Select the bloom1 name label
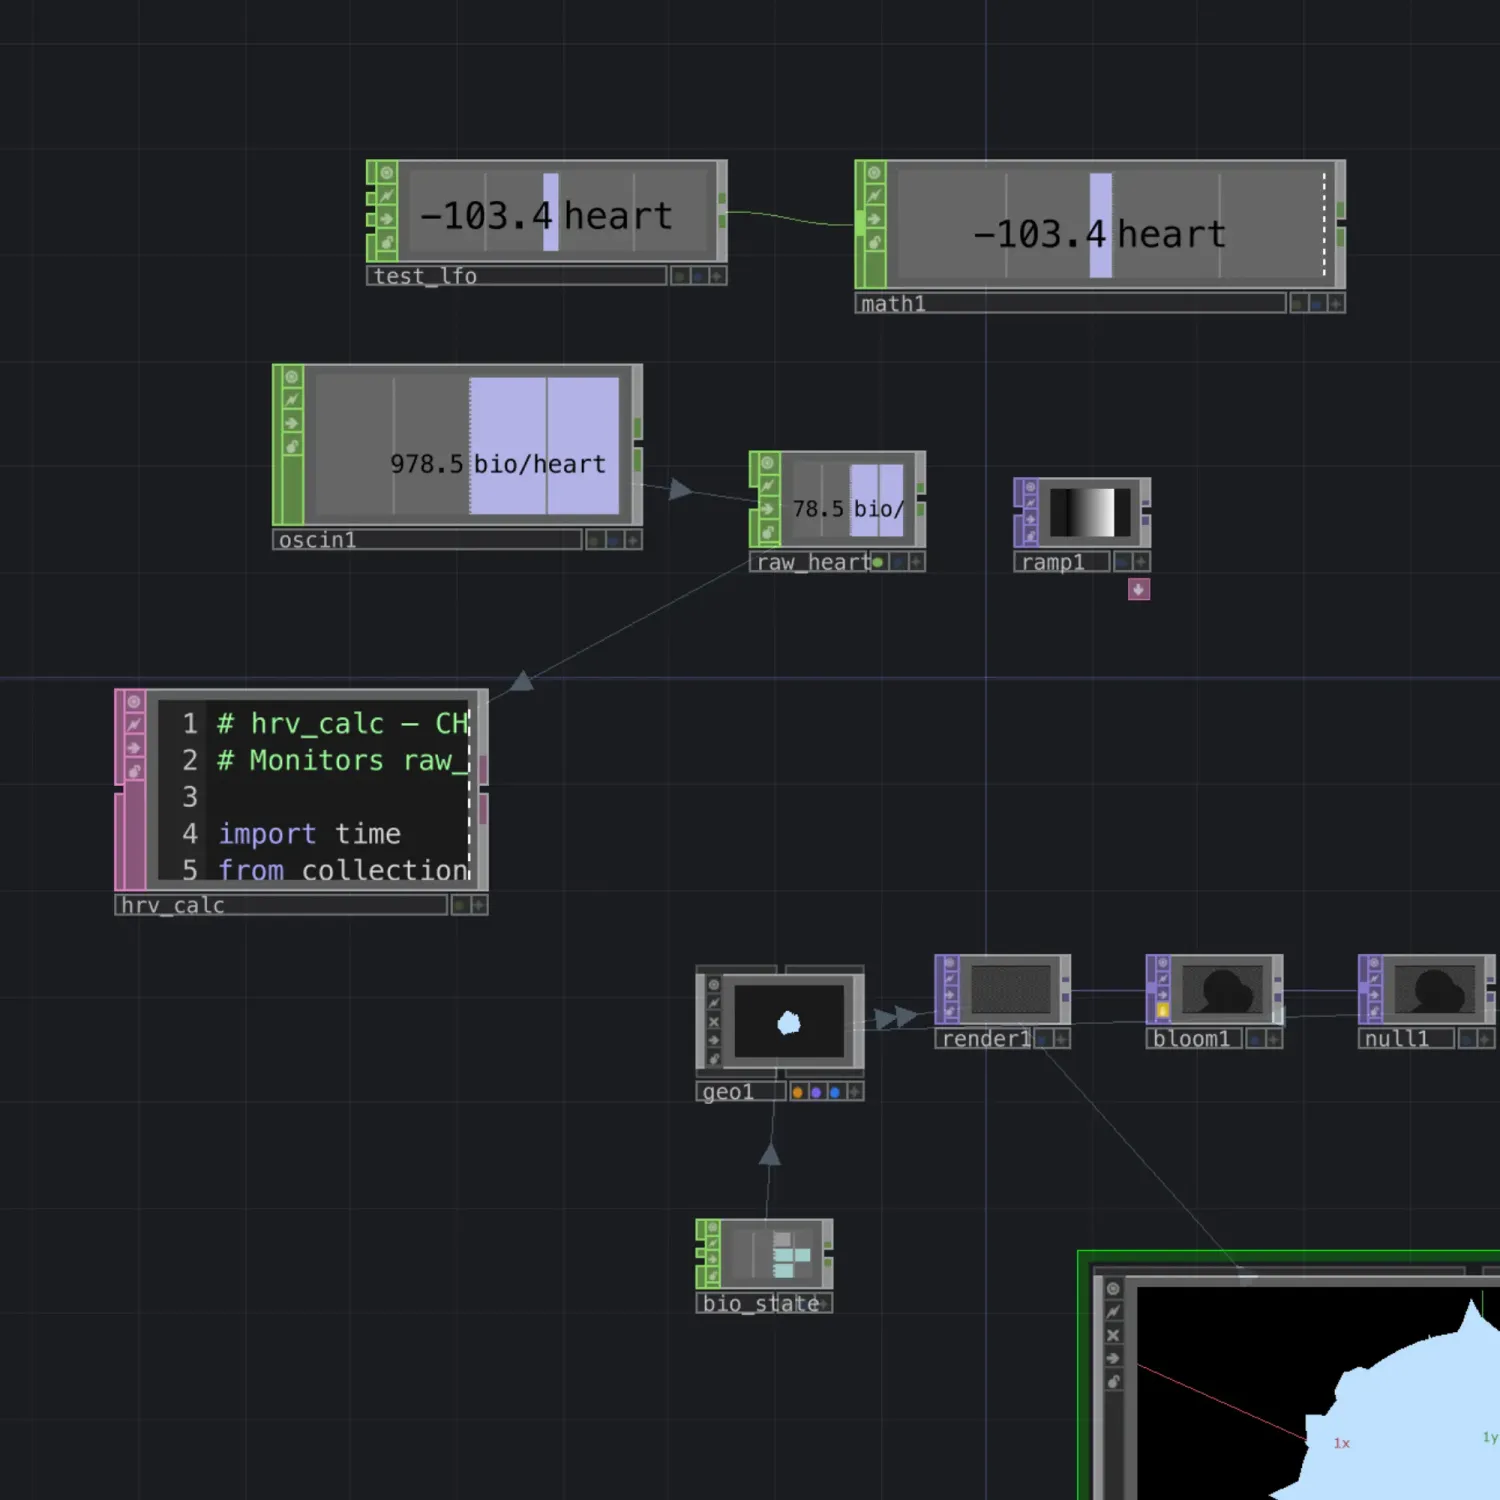1500x1500 pixels. point(1195,1039)
